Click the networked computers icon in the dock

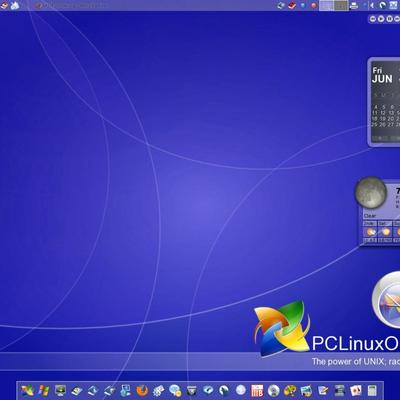[126, 390]
